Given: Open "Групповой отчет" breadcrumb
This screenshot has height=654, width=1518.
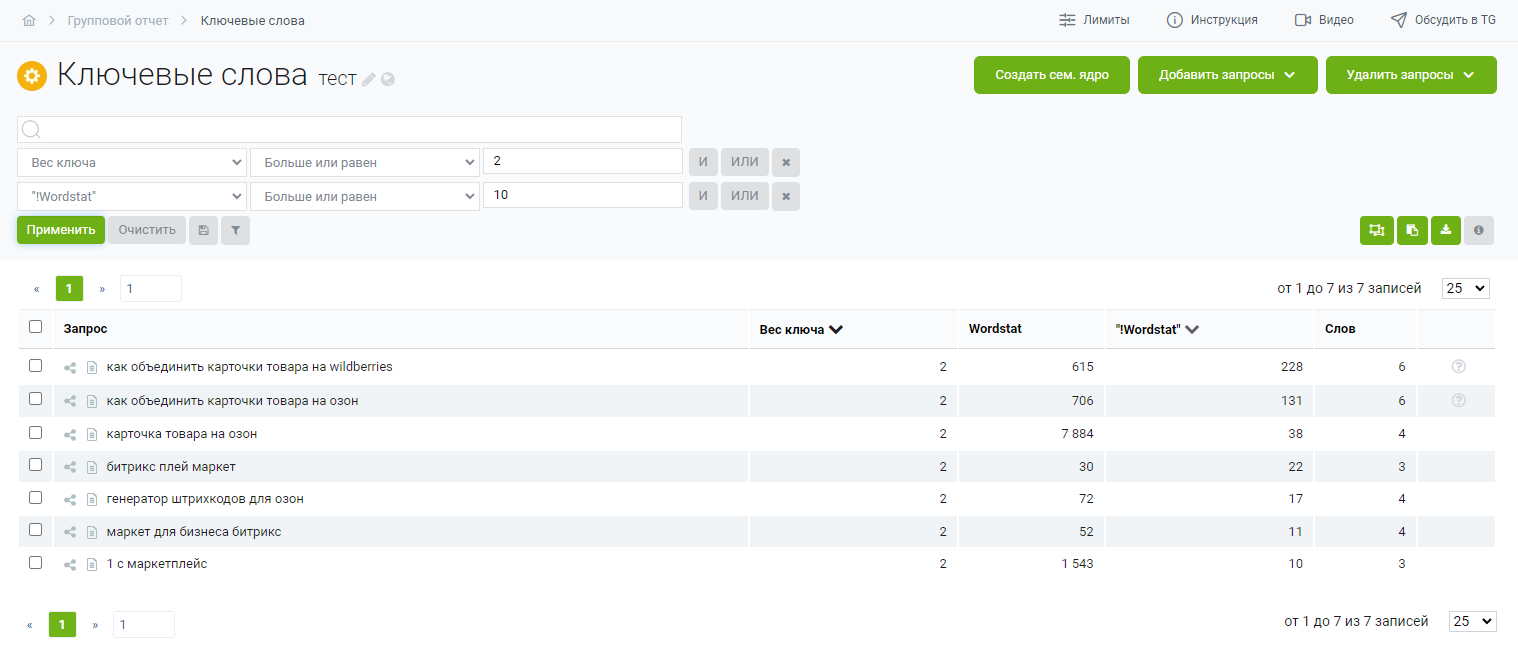Looking at the screenshot, I should click(x=118, y=20).
